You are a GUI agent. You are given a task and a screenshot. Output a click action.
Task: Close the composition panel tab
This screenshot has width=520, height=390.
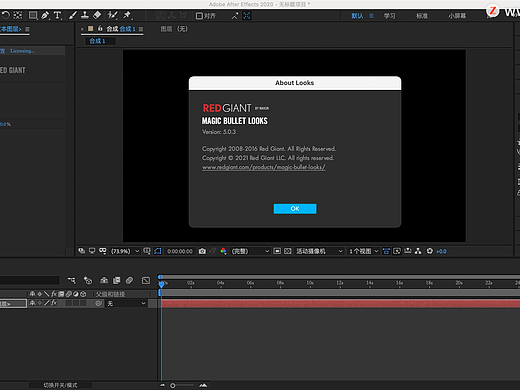click(x=82, y=29)
